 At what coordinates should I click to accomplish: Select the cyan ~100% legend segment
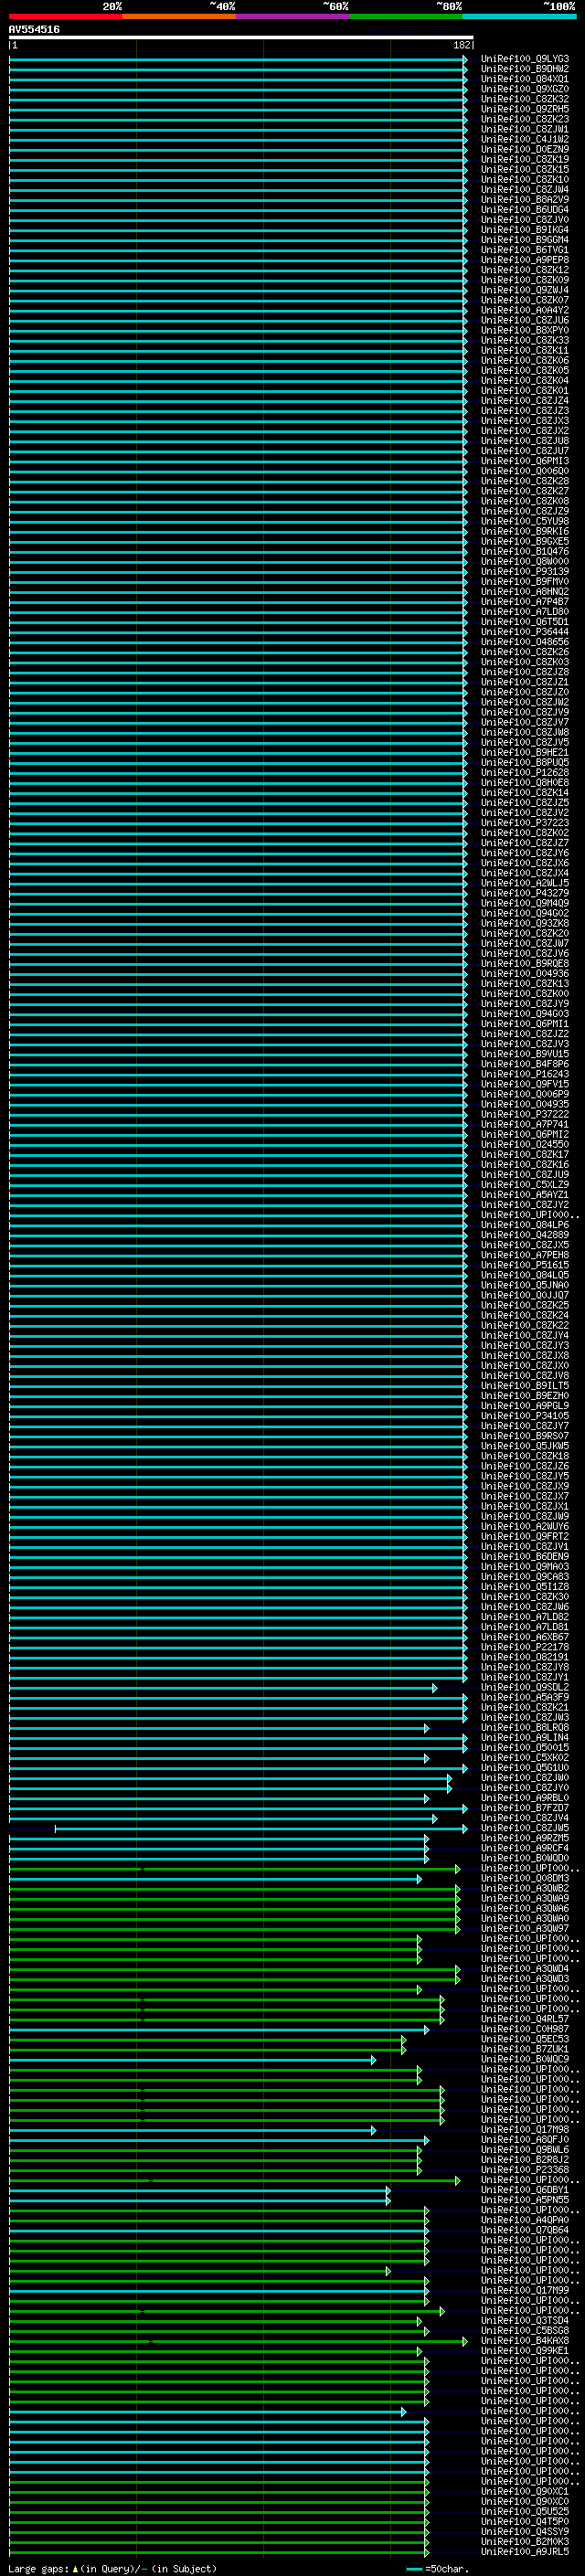pos(520,16)
